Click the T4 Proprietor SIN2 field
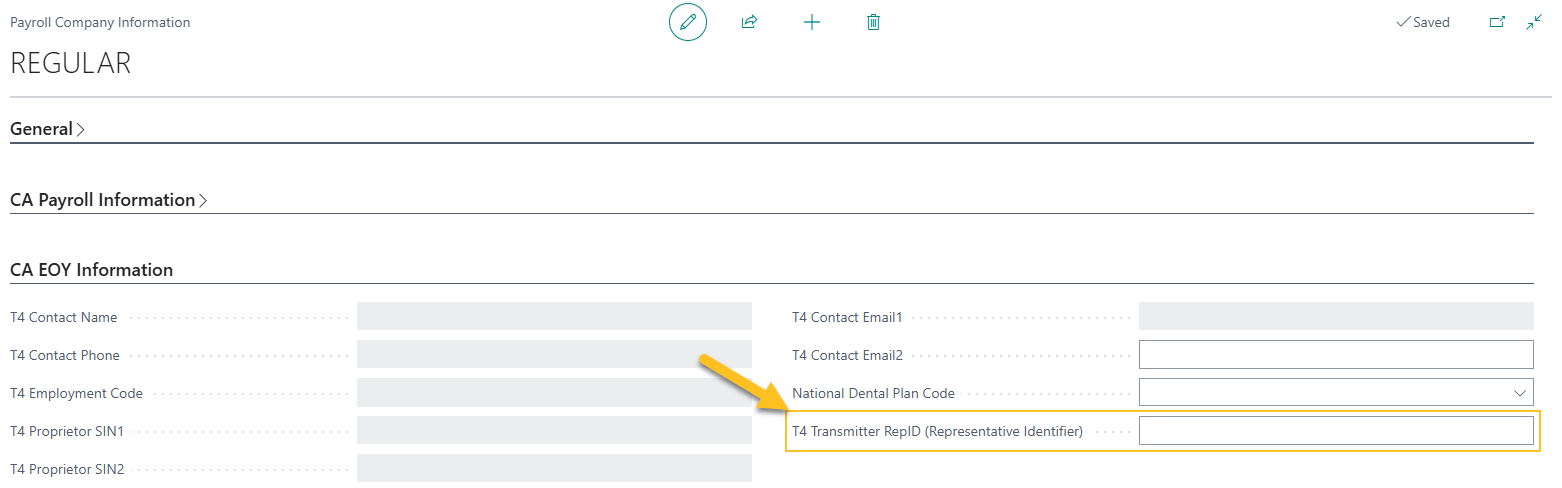Viewport: 1562px width, 488px height. coord(553,468)
